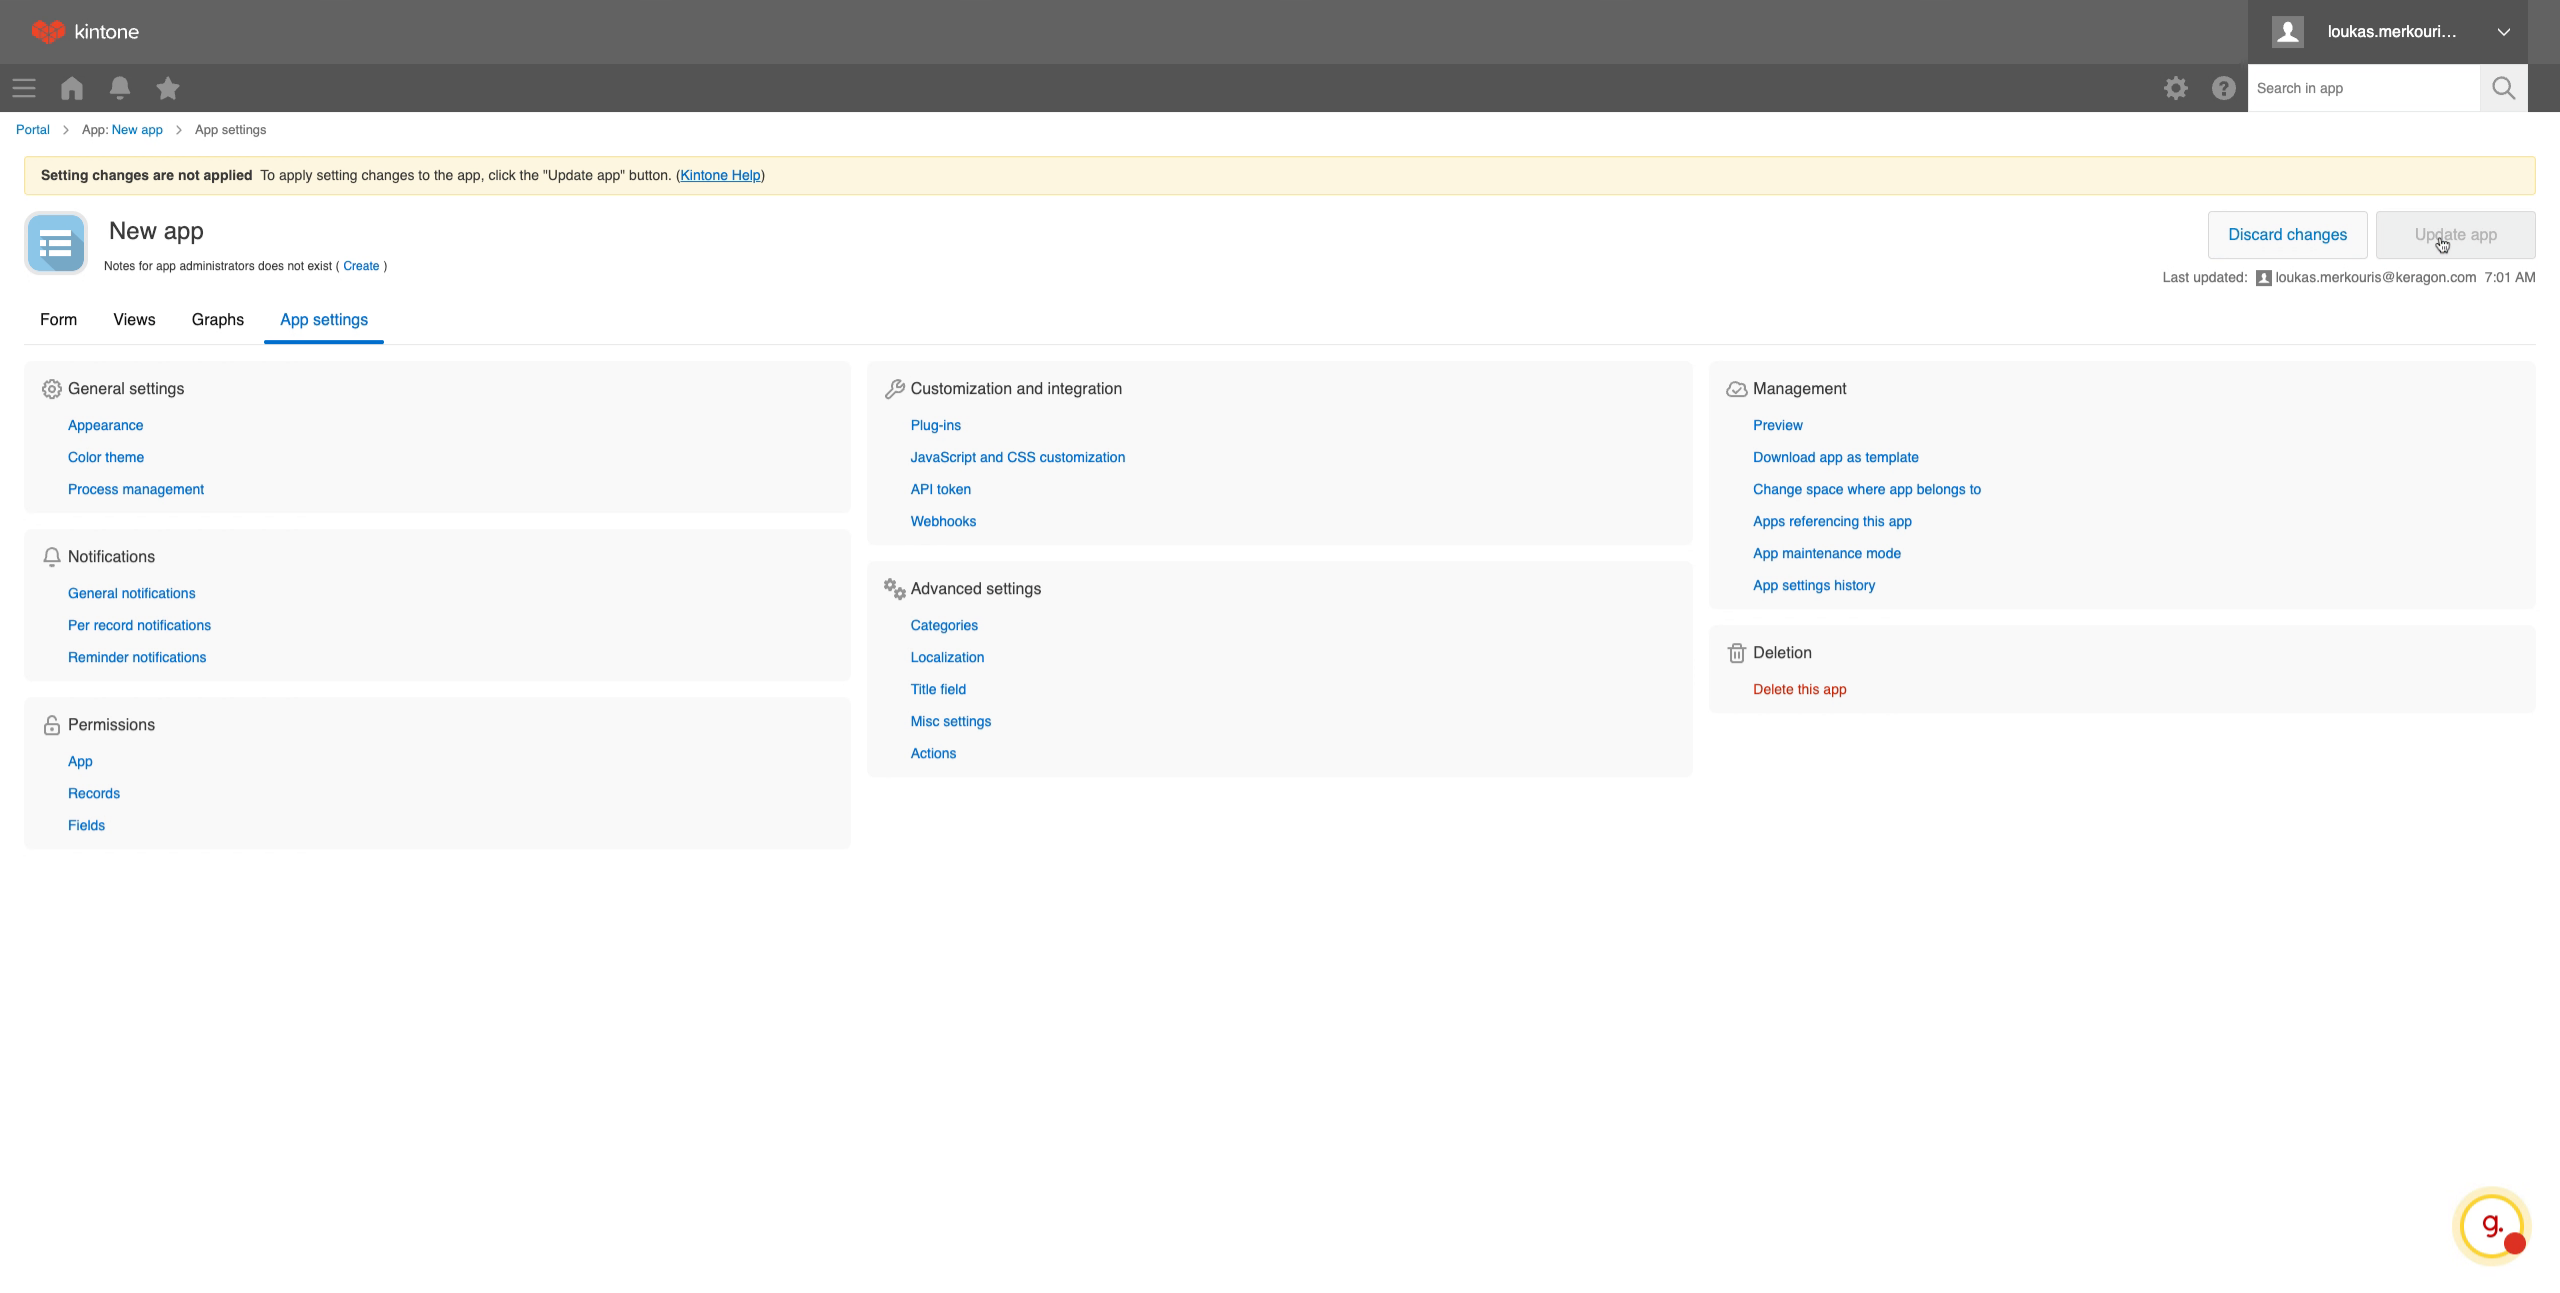The image size is (2560, 1293).
Task: Open Localization settings
Action: (947, 657)
